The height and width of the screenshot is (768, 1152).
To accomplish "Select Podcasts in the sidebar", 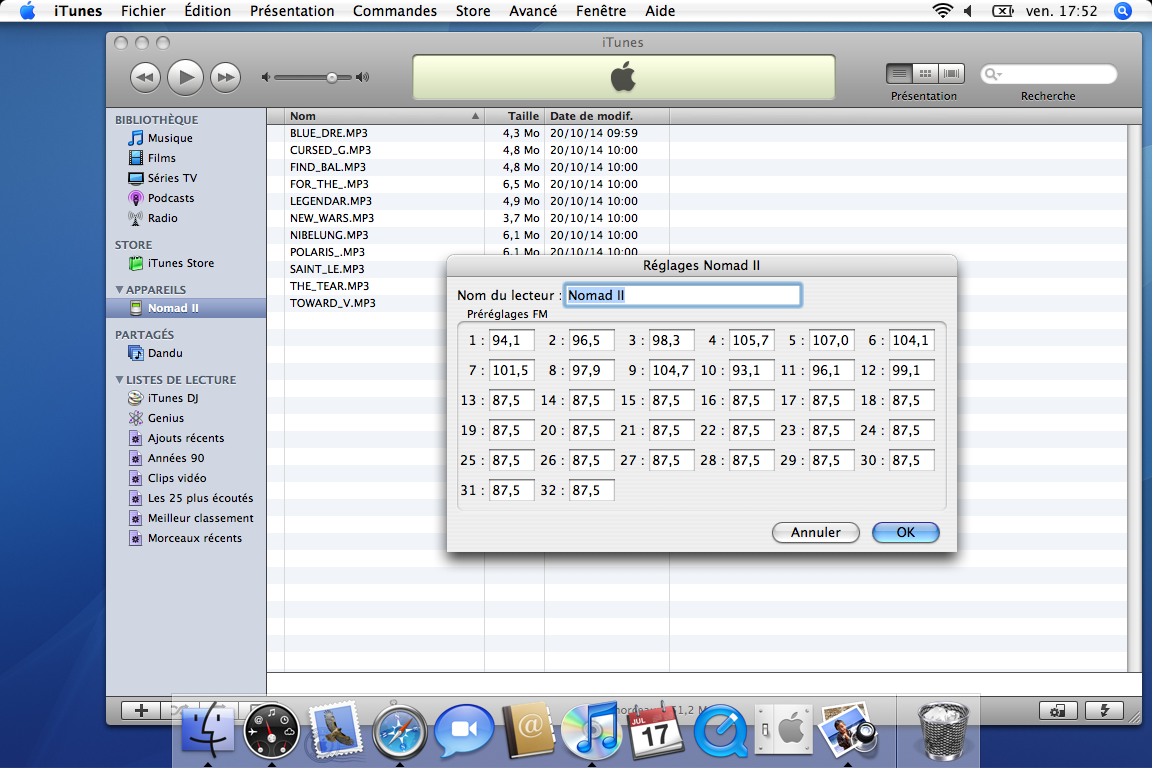I will click(x=170, y=198).
